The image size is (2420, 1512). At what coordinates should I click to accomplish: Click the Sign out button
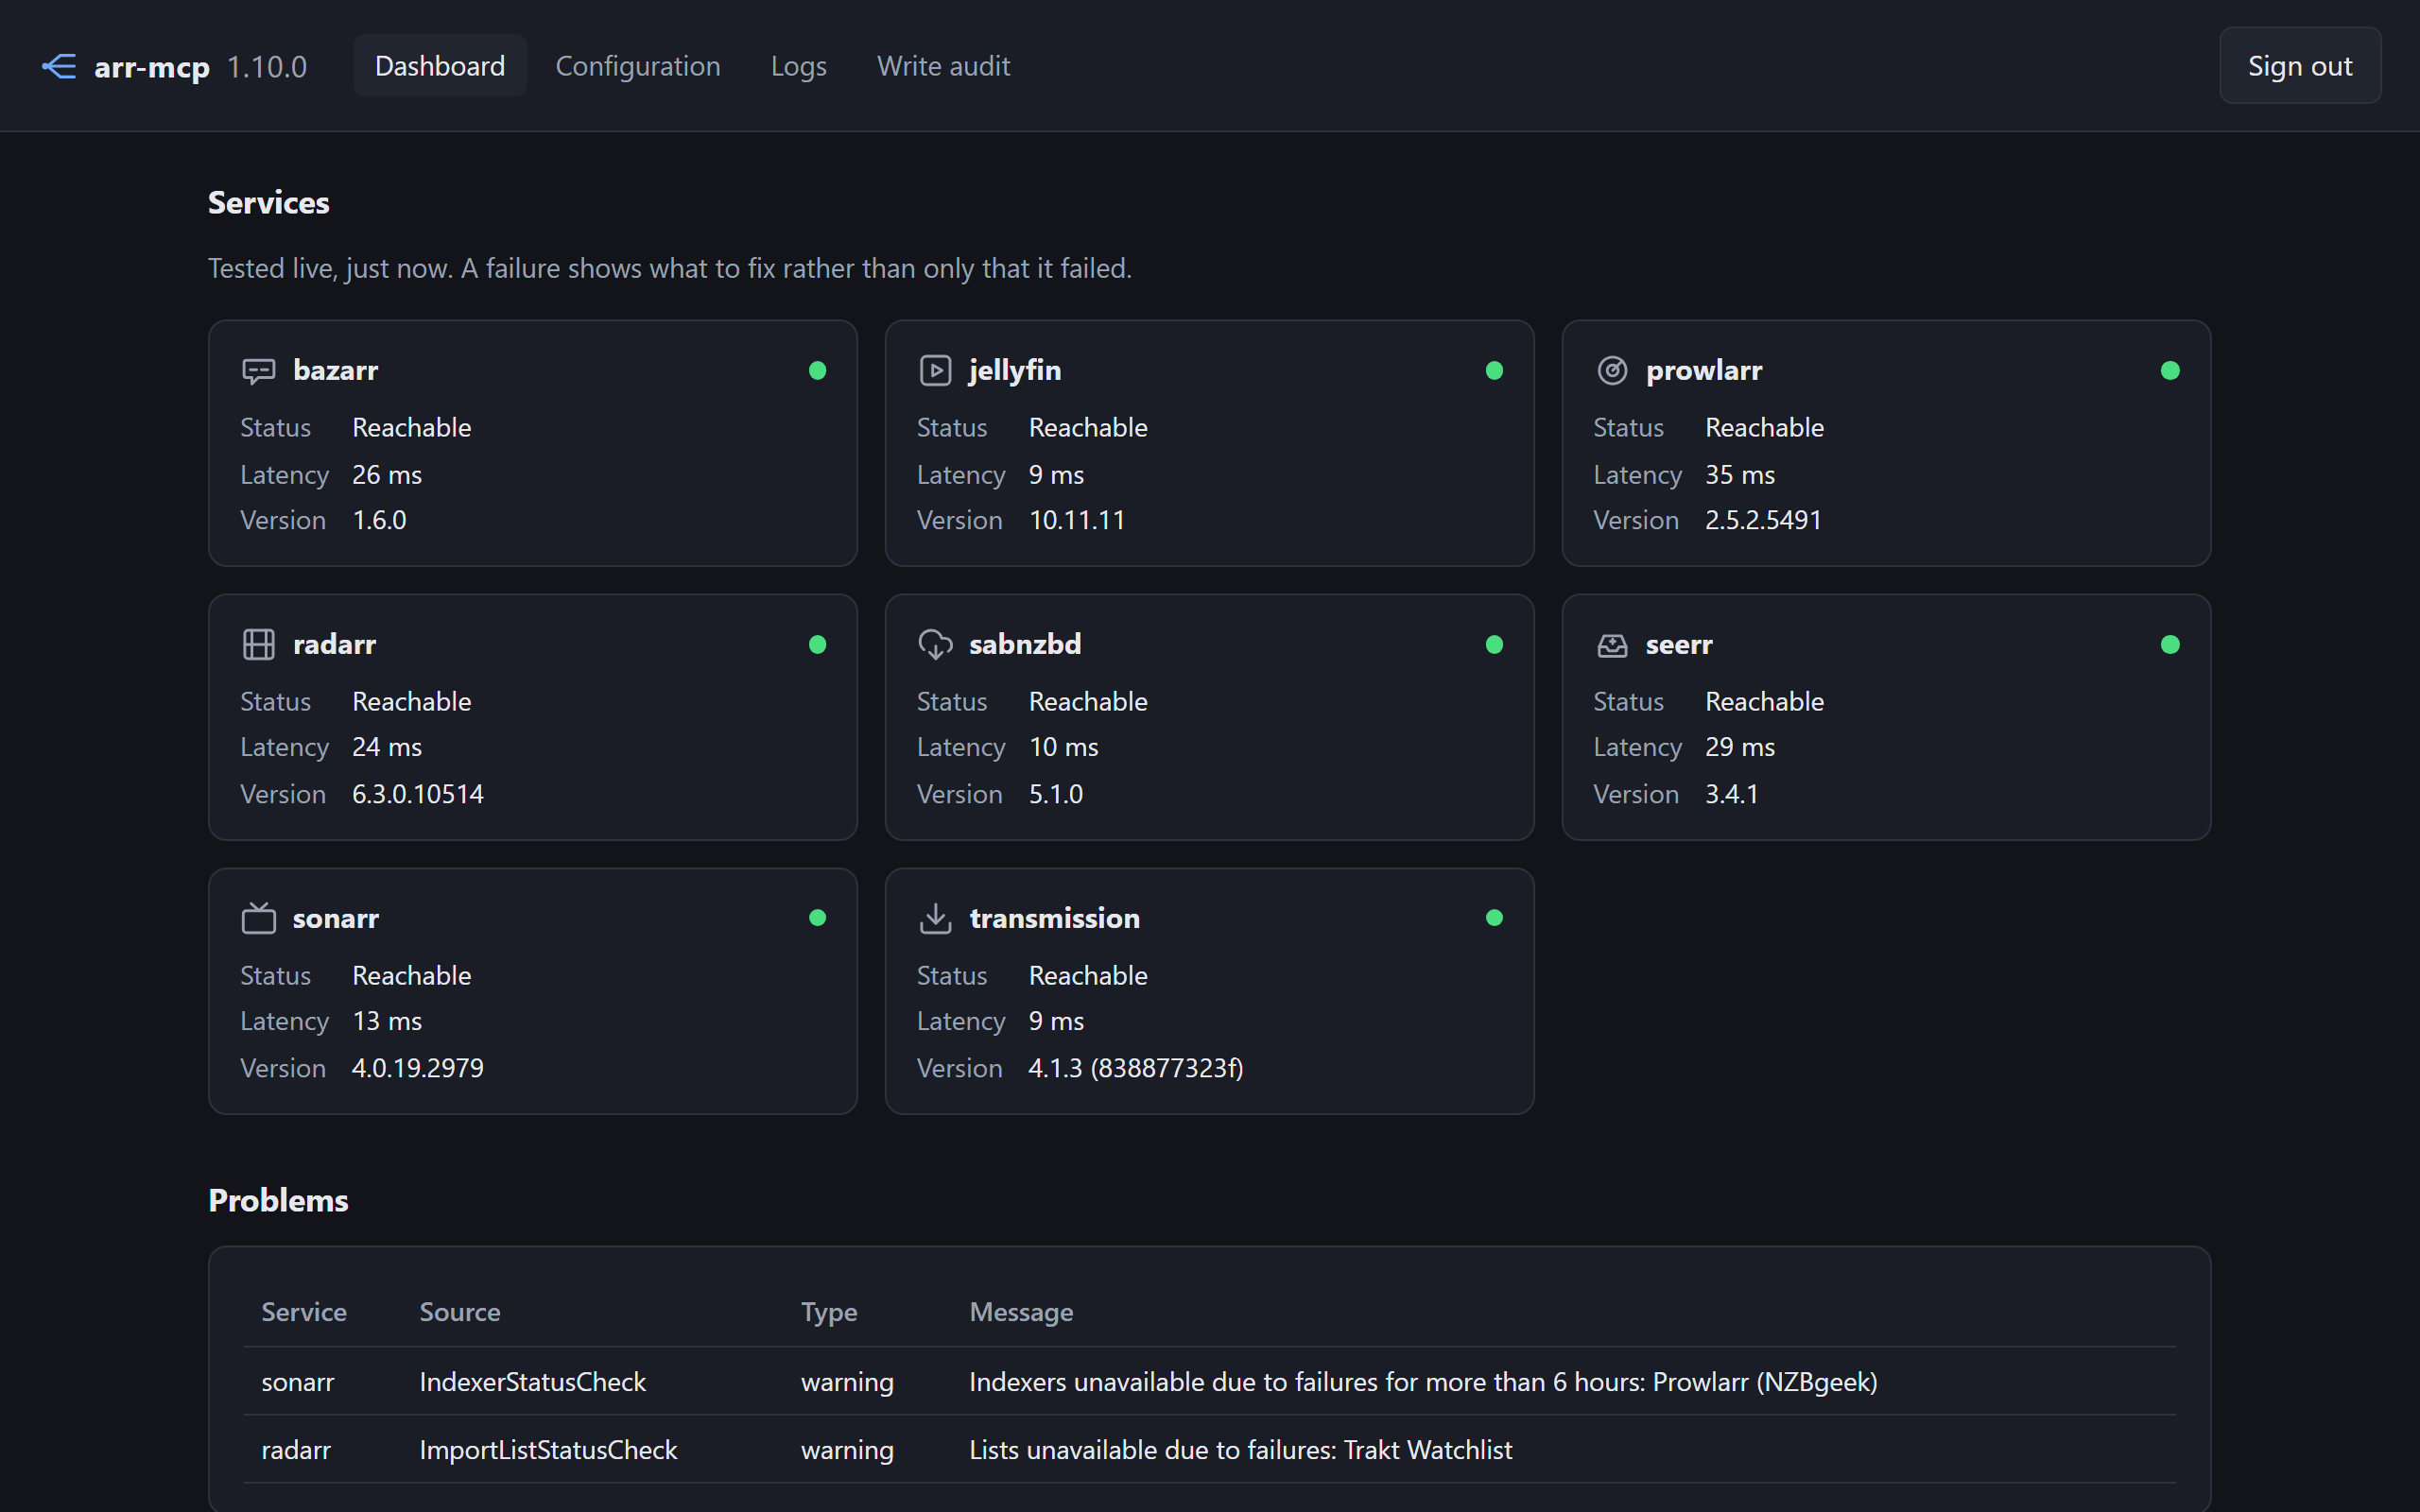2300,66
